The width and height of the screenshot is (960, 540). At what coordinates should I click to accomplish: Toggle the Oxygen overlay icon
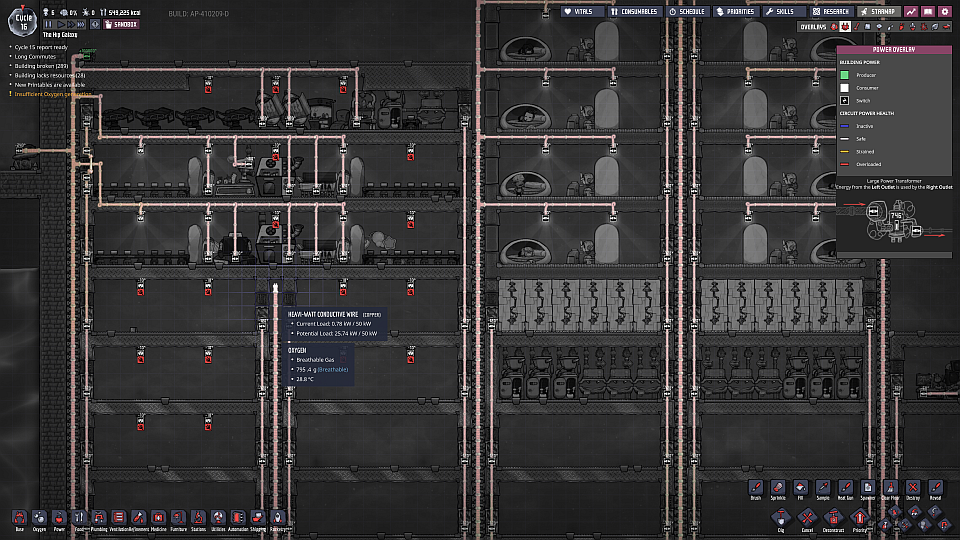(833, 27)
